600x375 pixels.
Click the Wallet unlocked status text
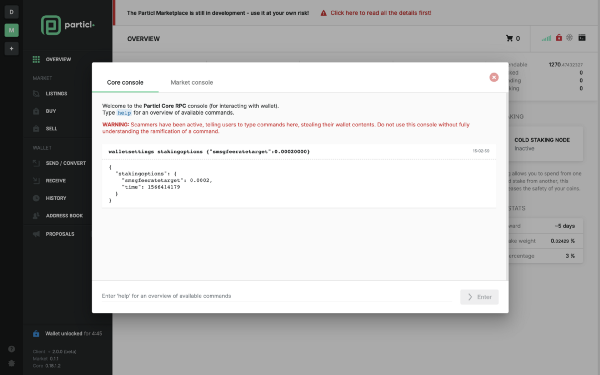click(x=74, y=334)
